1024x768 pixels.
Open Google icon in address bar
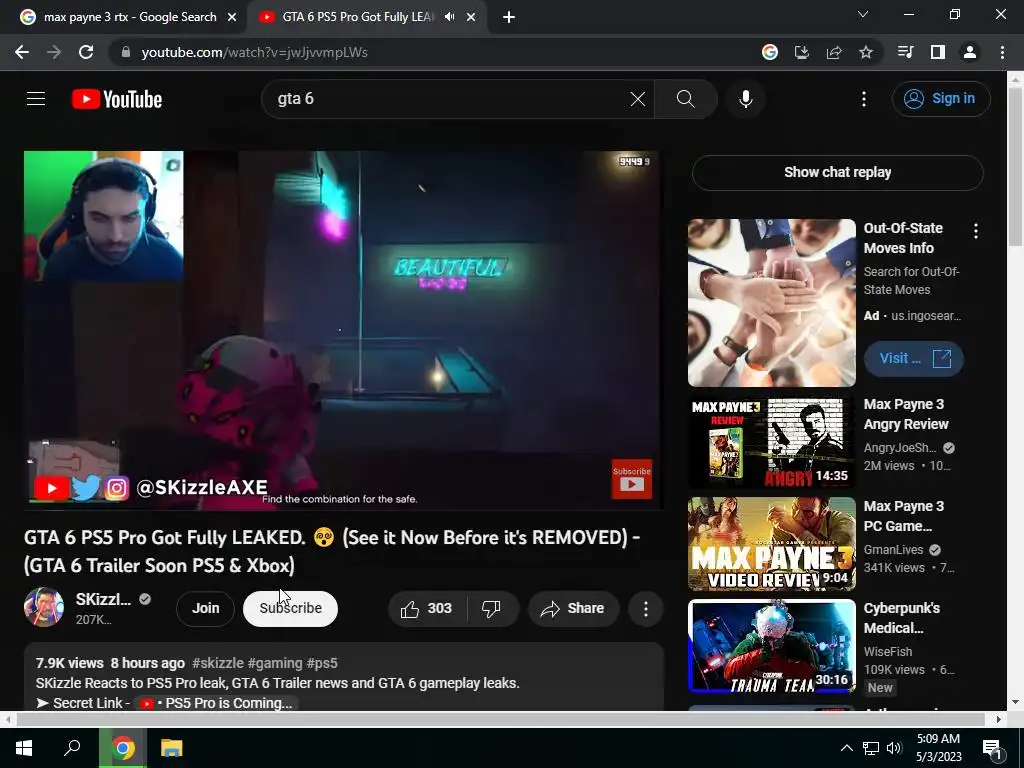point(769,52)
